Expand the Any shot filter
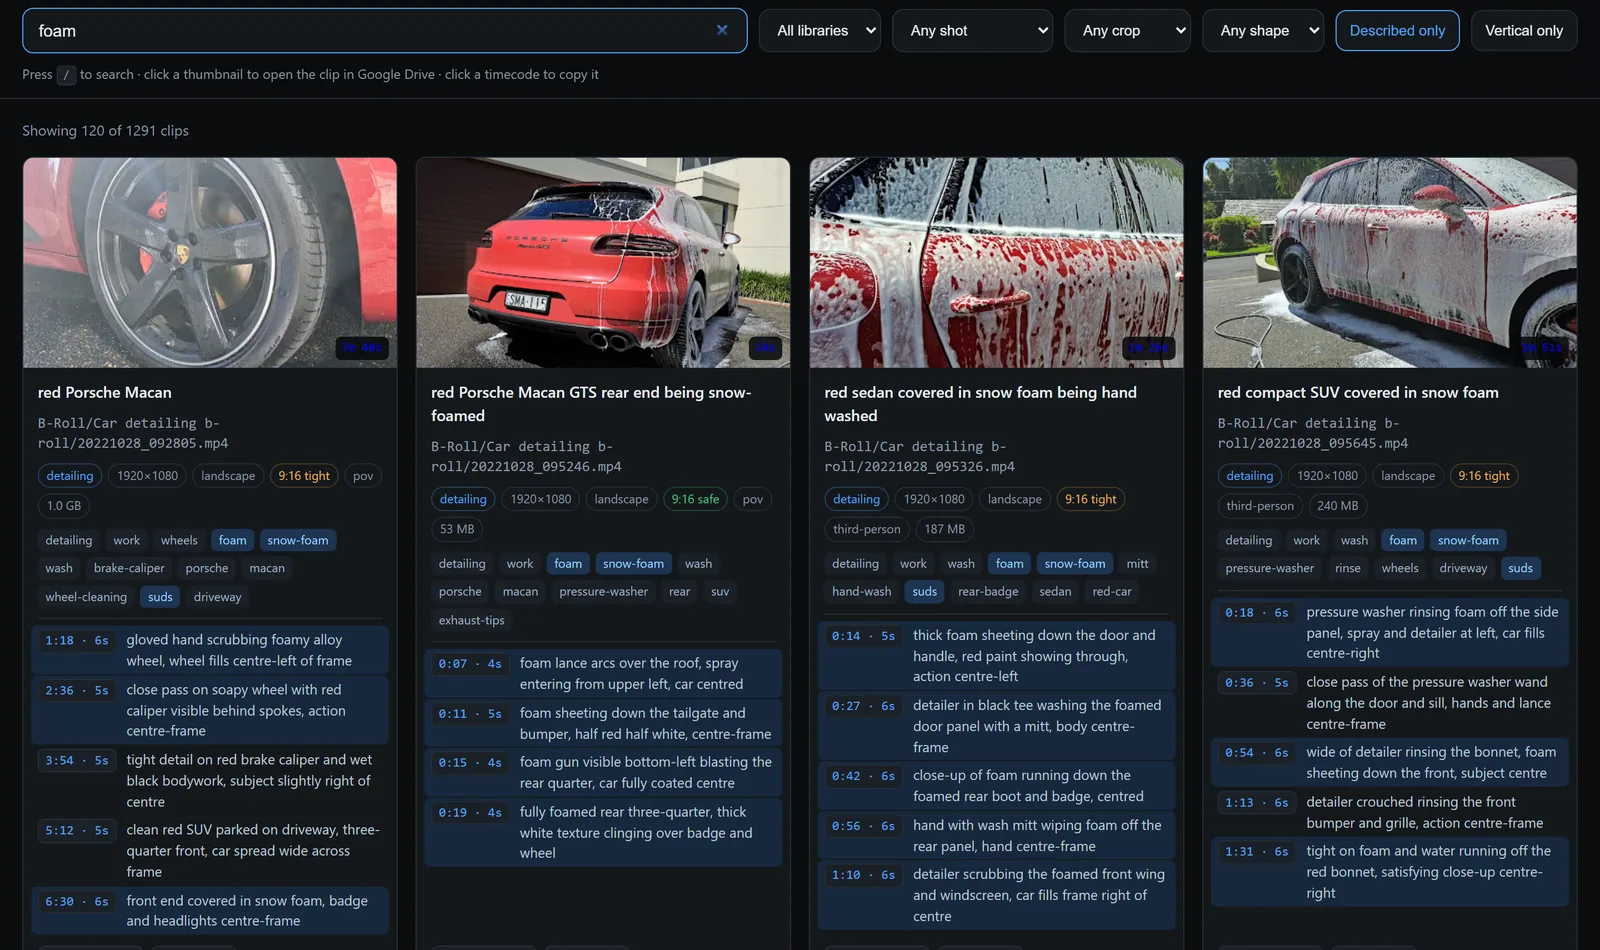 coord(973,31)
